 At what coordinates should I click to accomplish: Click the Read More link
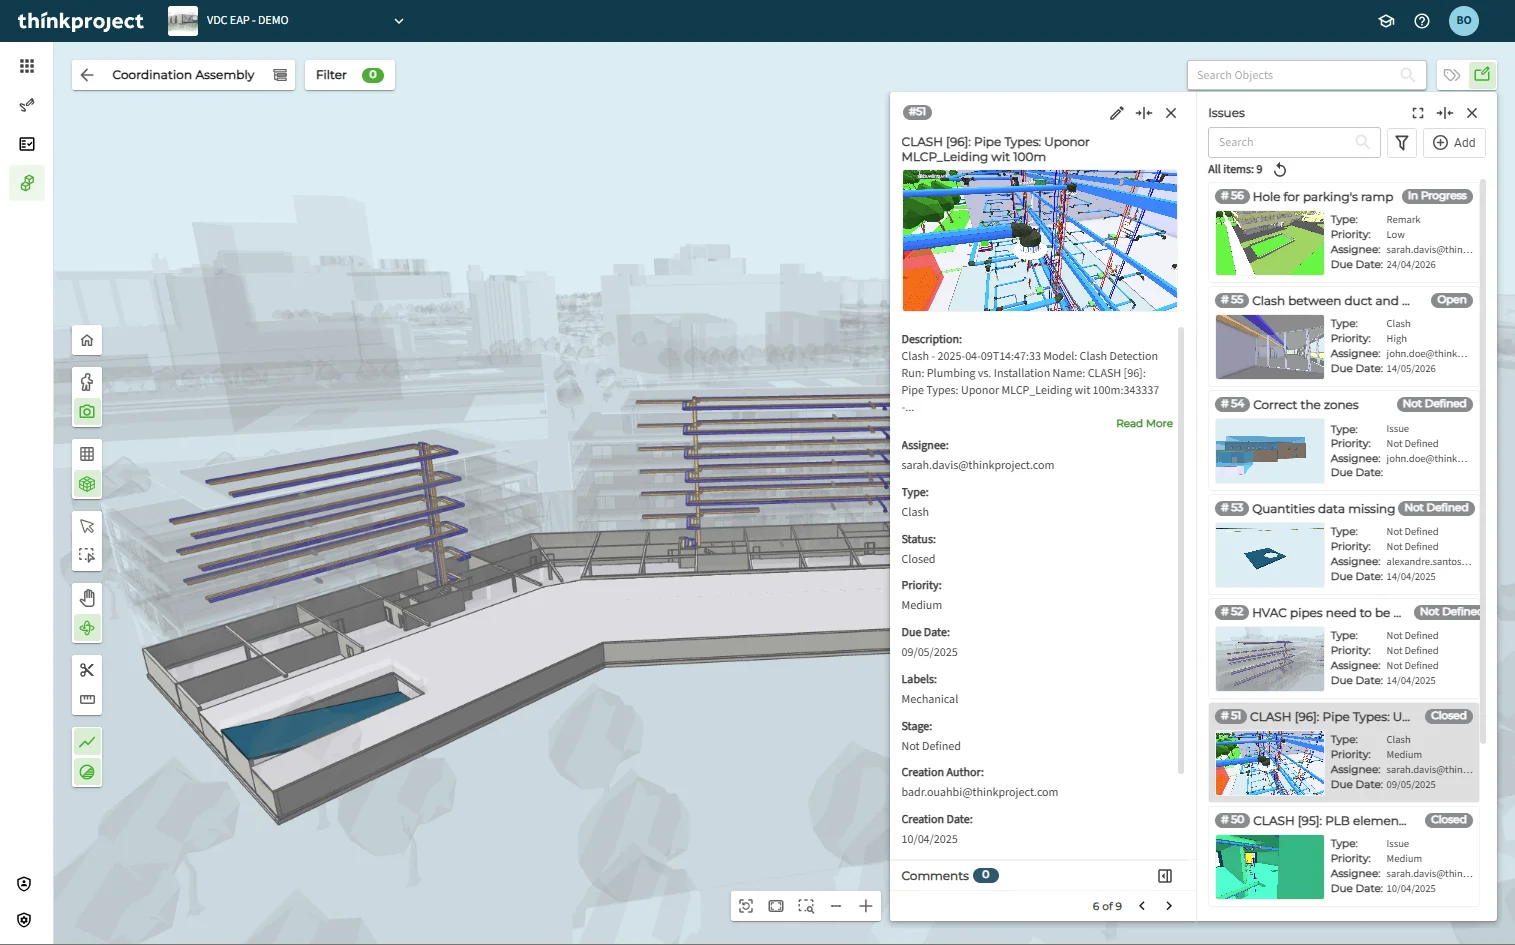[1144, 424]
